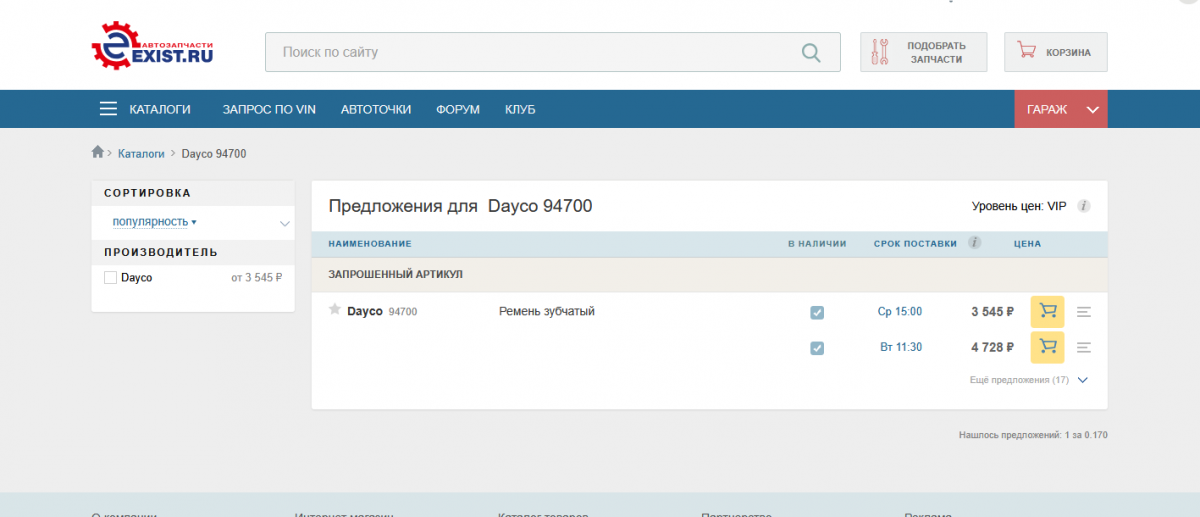1200x517 pixels.
Task: Open Запрос по VIN menu item
Action: tap(269, 109)
